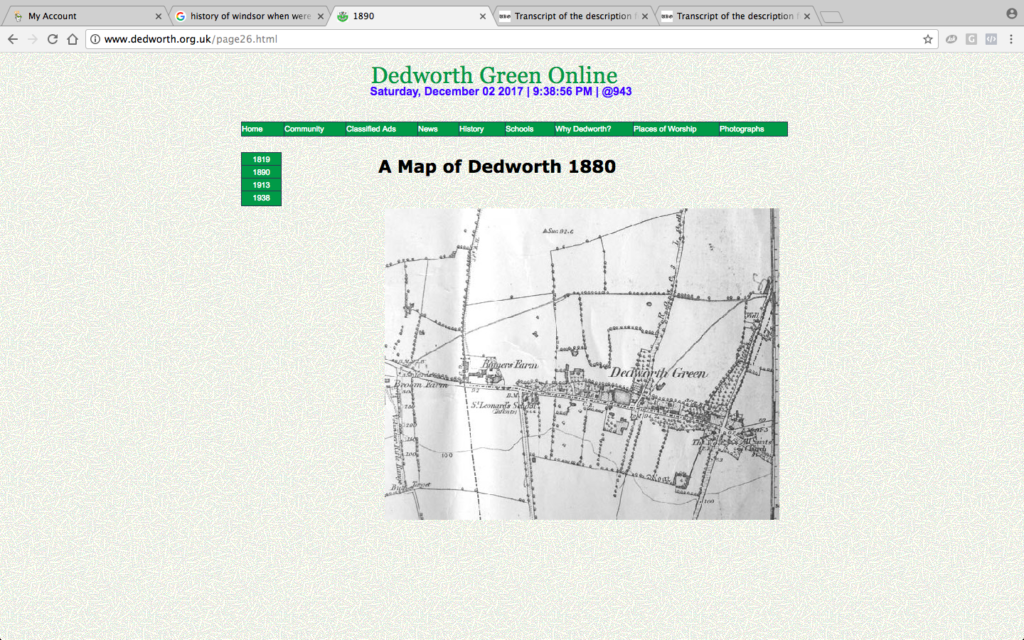Open the Chrome three-dot menu

click(x=1011, y=39)
